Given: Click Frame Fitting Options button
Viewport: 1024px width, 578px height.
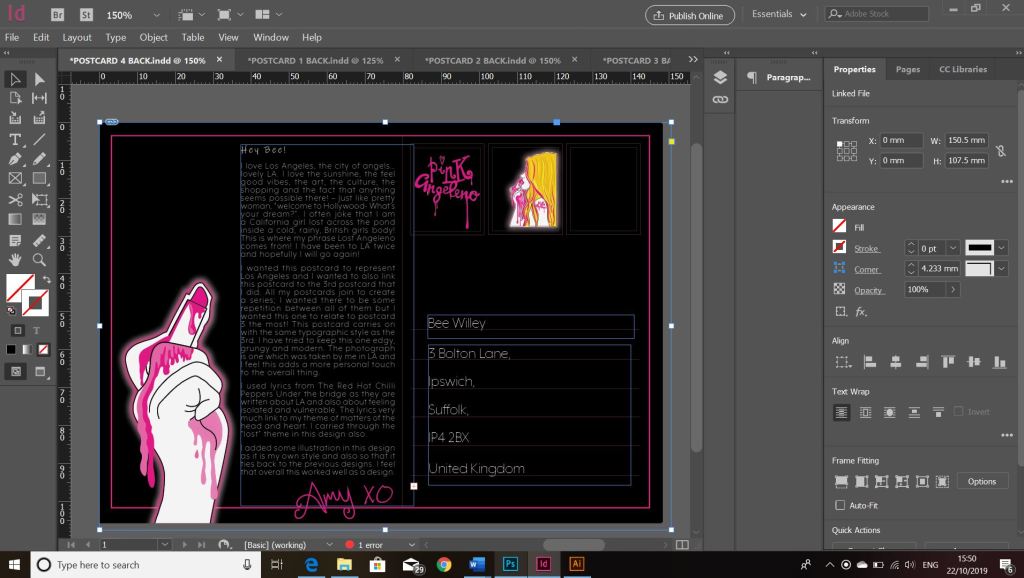Looking at the screenshot, I should pos(981,481).
